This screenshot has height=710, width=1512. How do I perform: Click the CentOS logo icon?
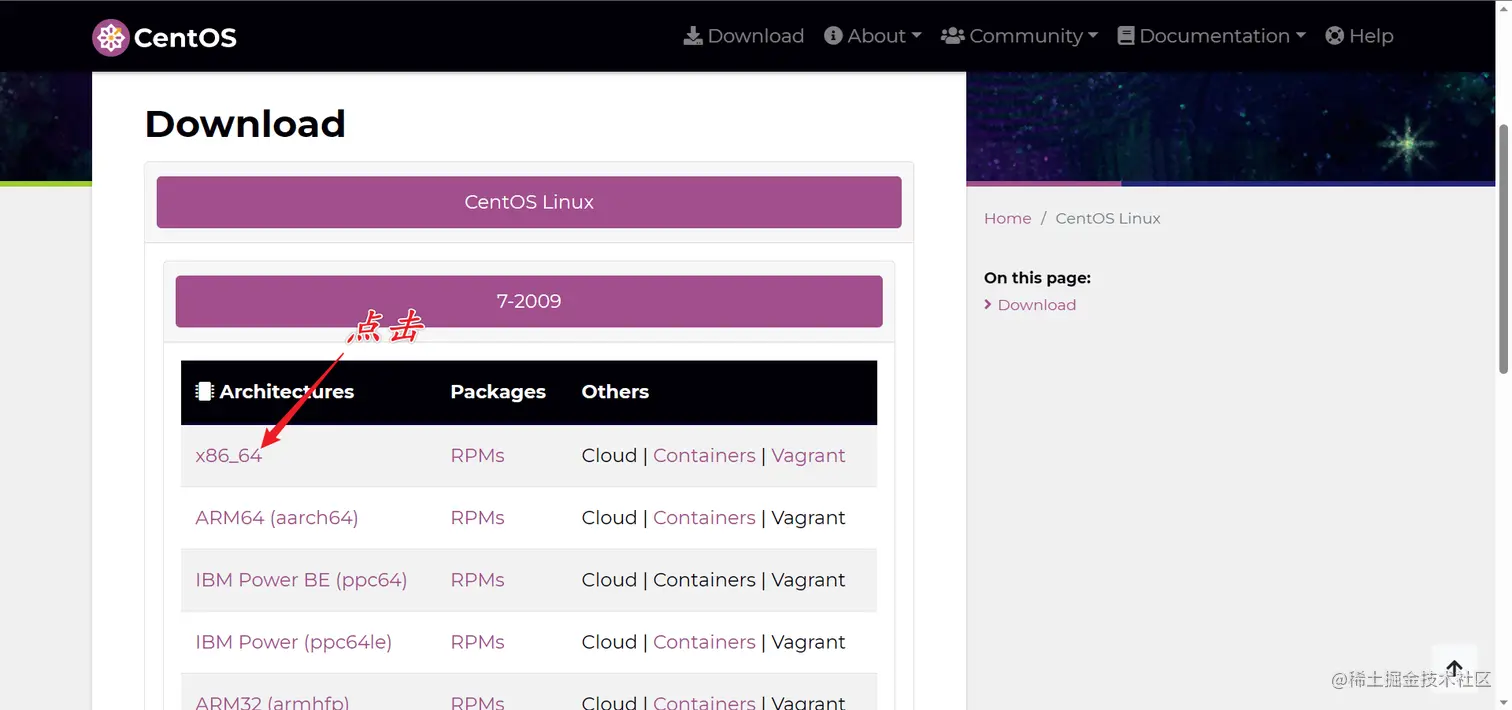coord(111,38)
